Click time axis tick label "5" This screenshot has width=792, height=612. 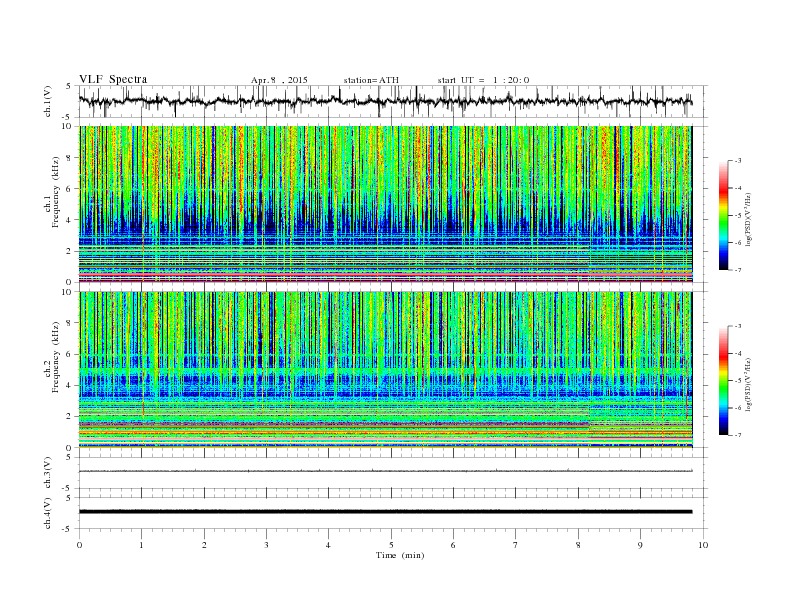pos(391,545)
